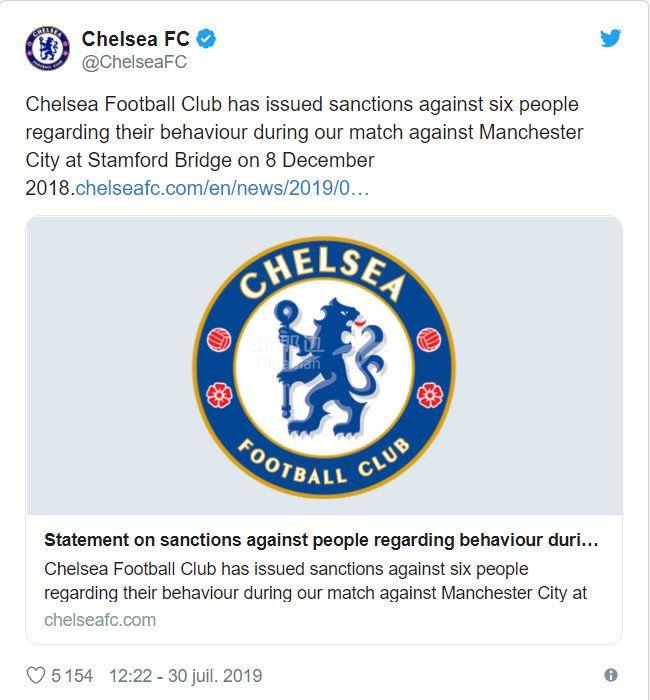
Task: Follow the chelseafc.com/en/news/2019 link in the tweet
Action: point(222,188)
